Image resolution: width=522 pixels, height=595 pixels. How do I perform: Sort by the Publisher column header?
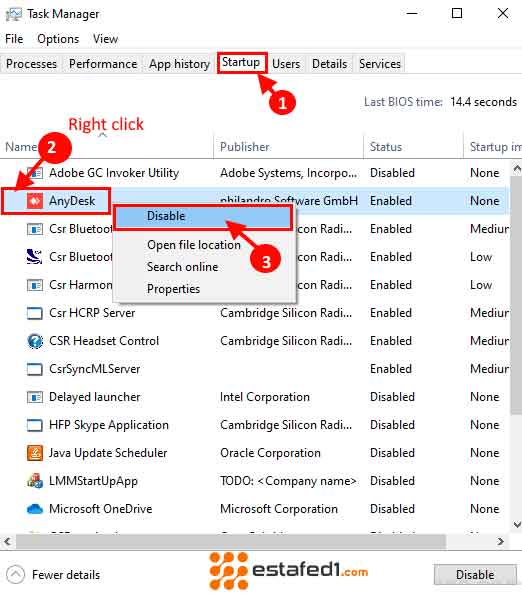245,147
